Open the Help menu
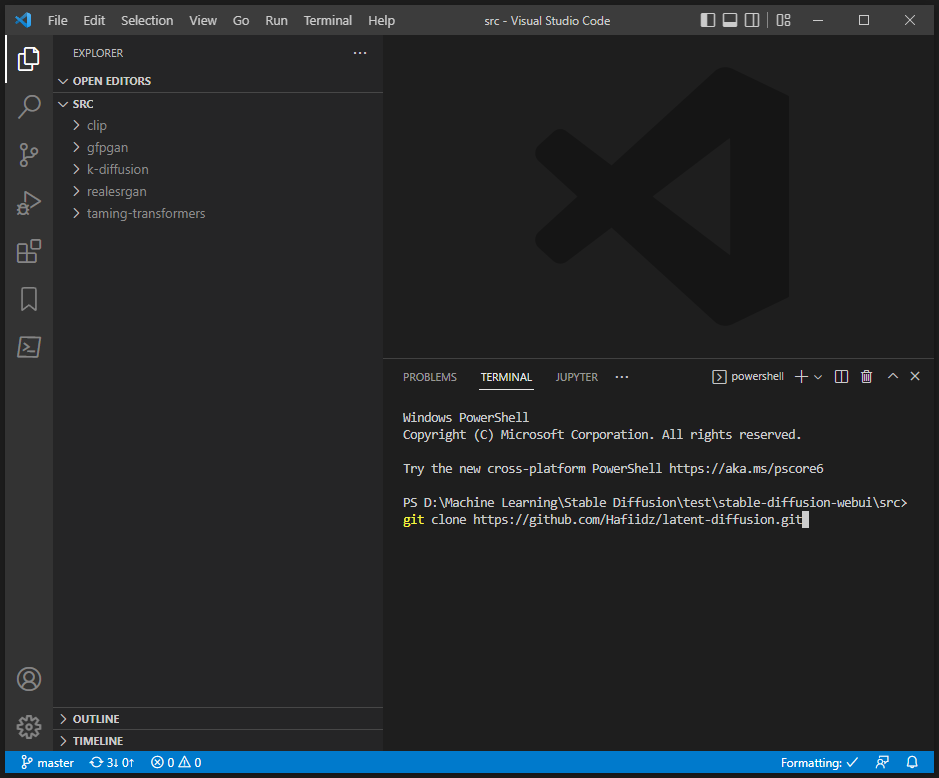Screen dimensions: 939x778 coord(381,20)
